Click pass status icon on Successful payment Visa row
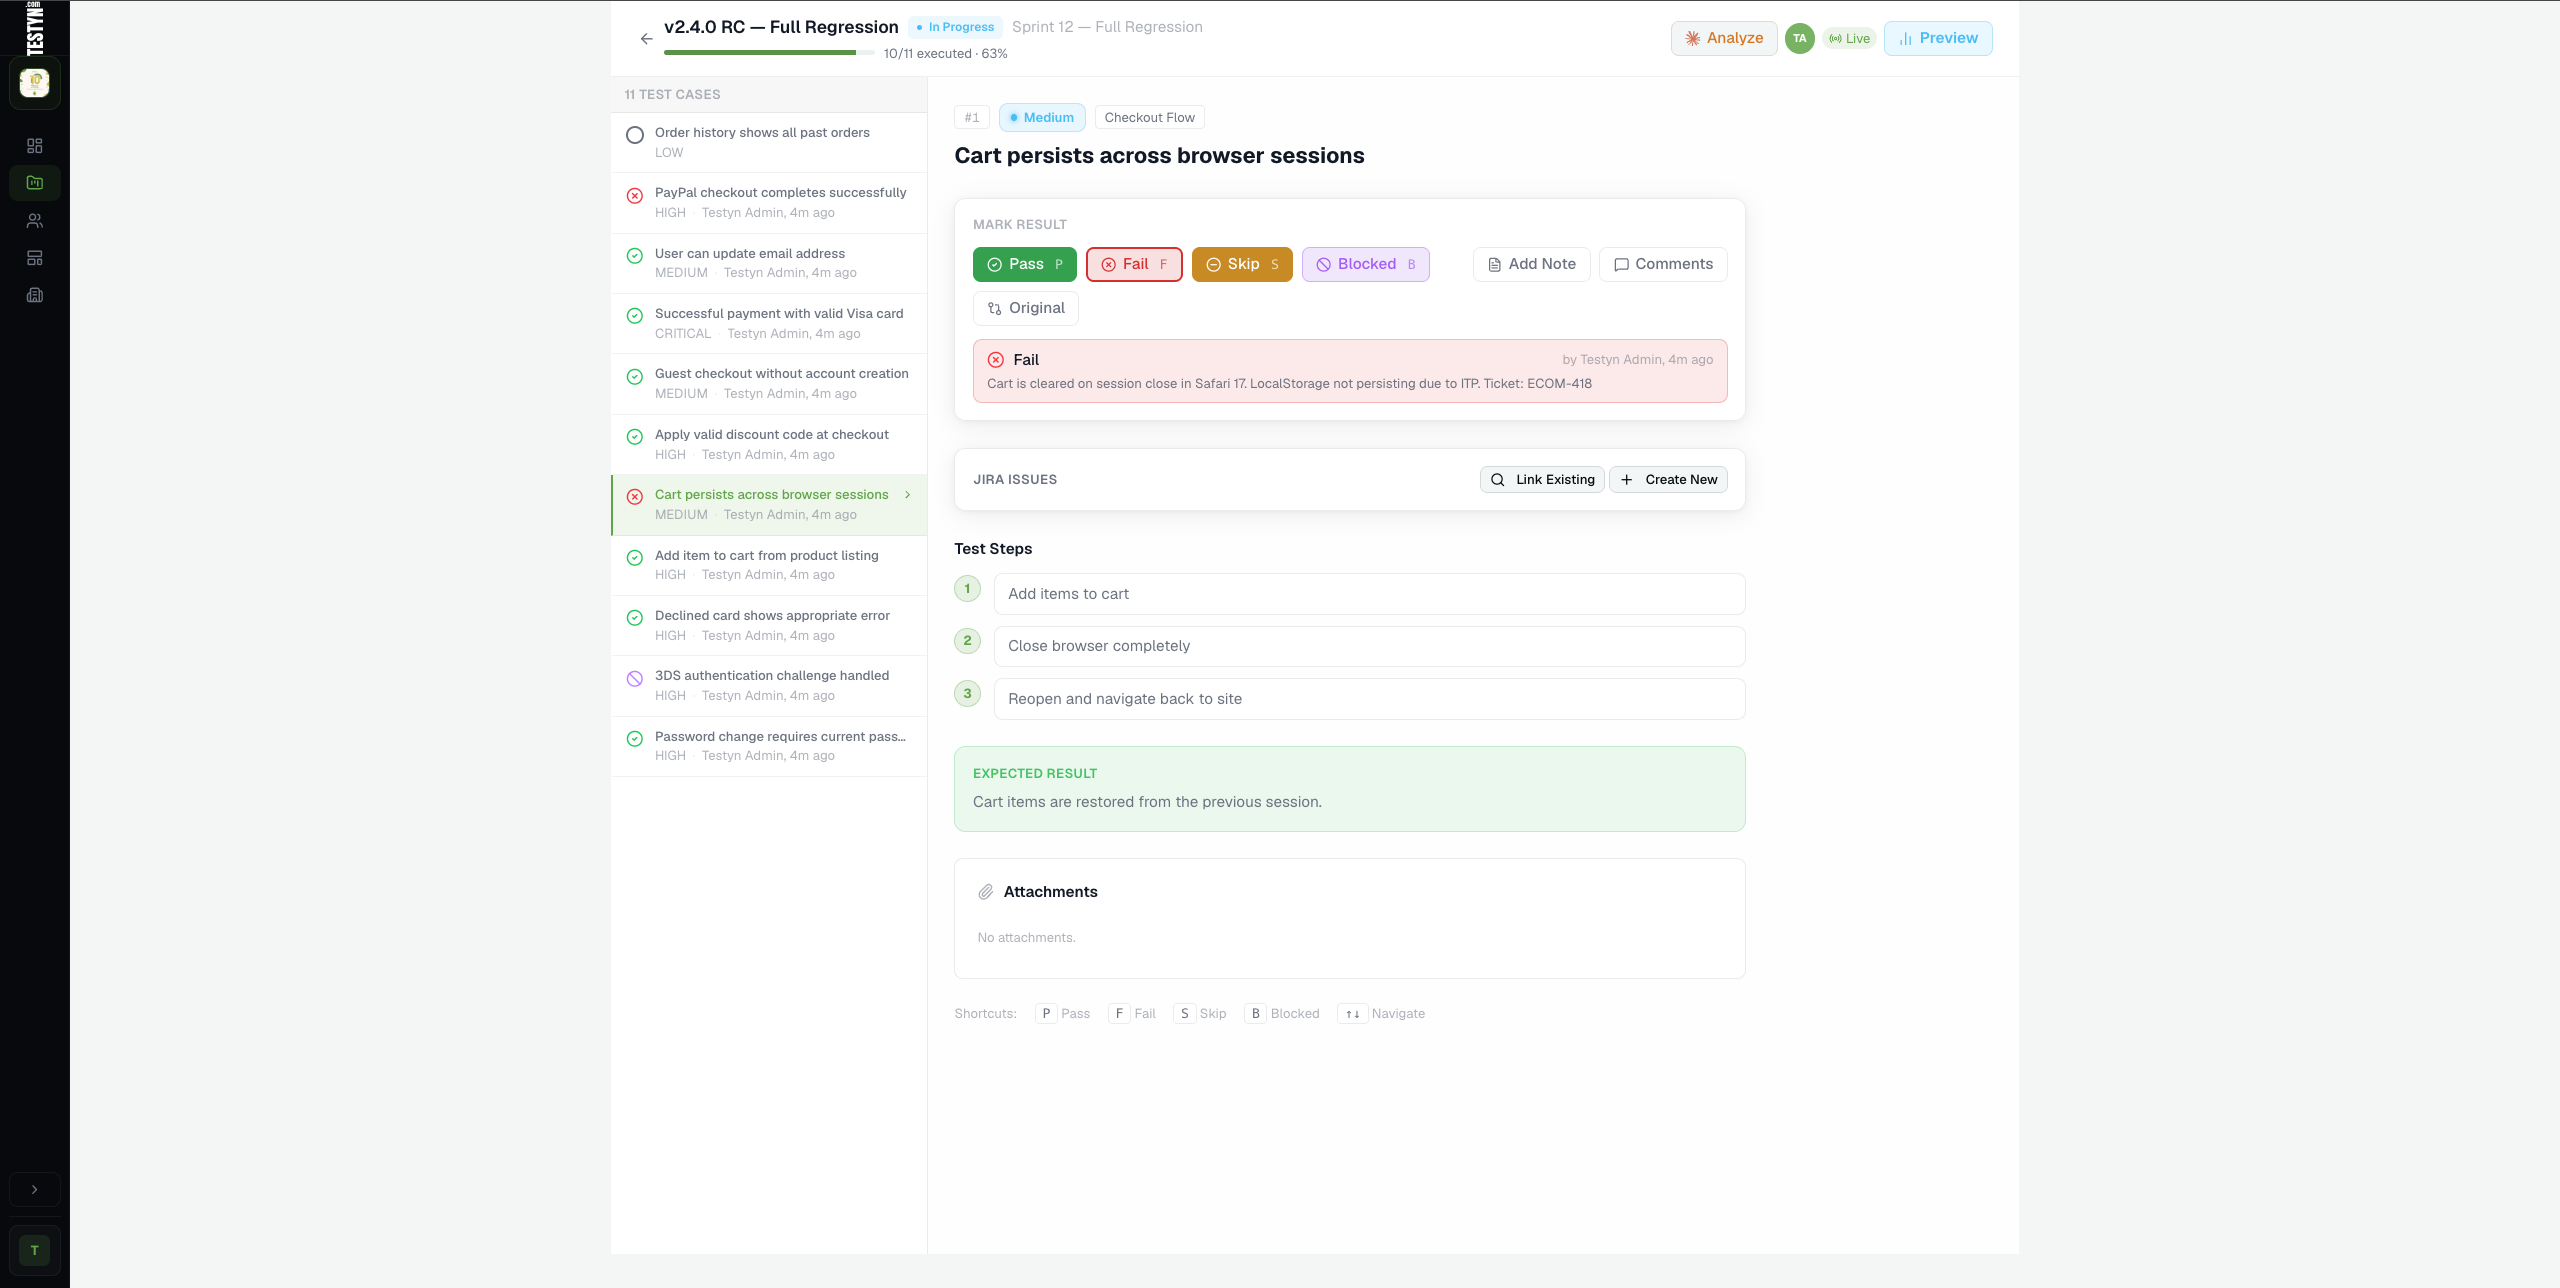Image resolution: width=2560 pixels, height=1288 pixels. [635, 316]
